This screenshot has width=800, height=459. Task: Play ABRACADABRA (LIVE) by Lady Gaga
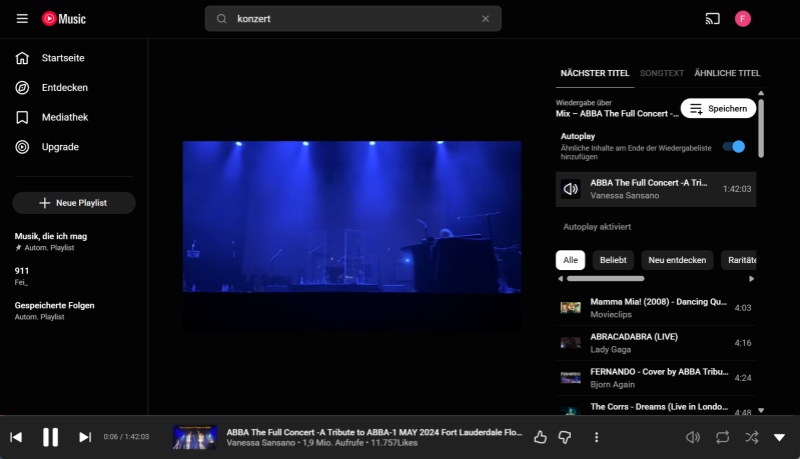point(656,343)
